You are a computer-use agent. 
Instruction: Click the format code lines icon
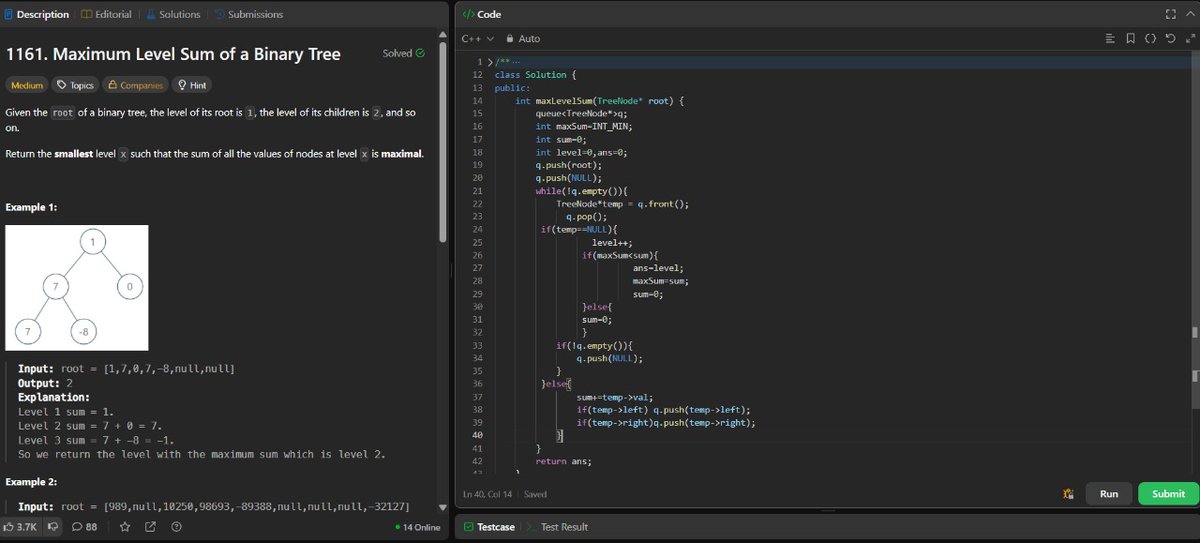(1110, 38)
